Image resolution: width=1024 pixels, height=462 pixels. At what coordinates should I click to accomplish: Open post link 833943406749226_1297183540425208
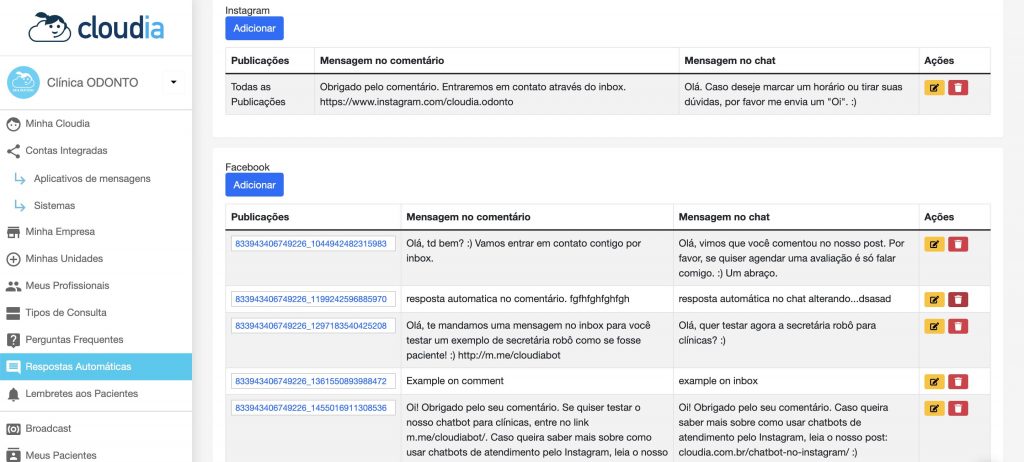311,325
